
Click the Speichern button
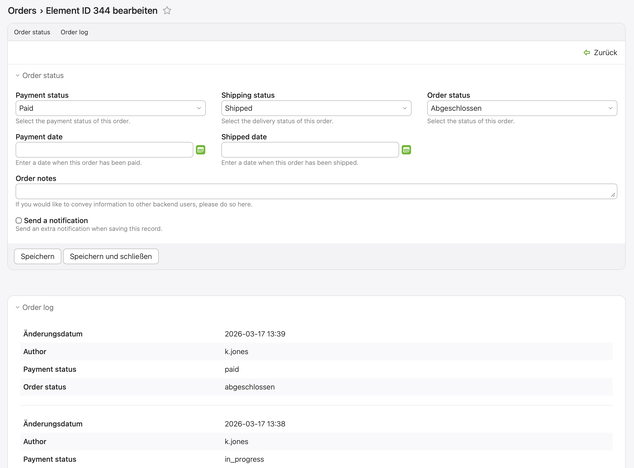[x=37, y=257]
